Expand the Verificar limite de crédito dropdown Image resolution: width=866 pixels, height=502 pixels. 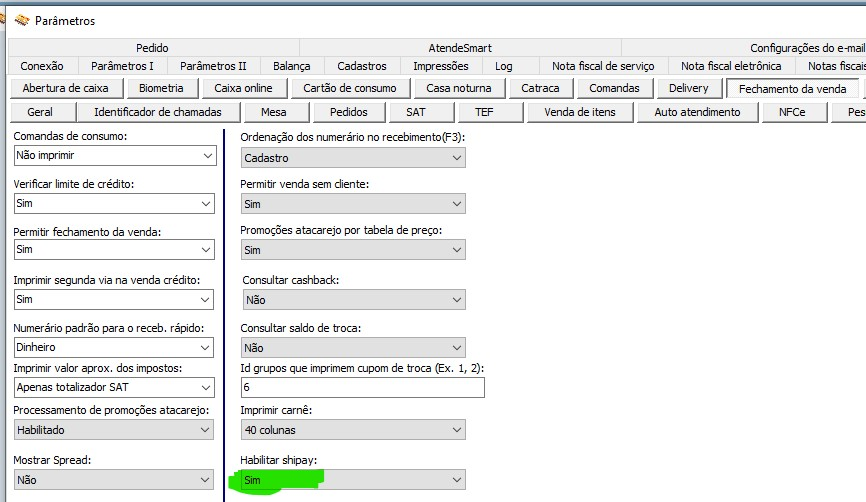(x=114, y=204)
